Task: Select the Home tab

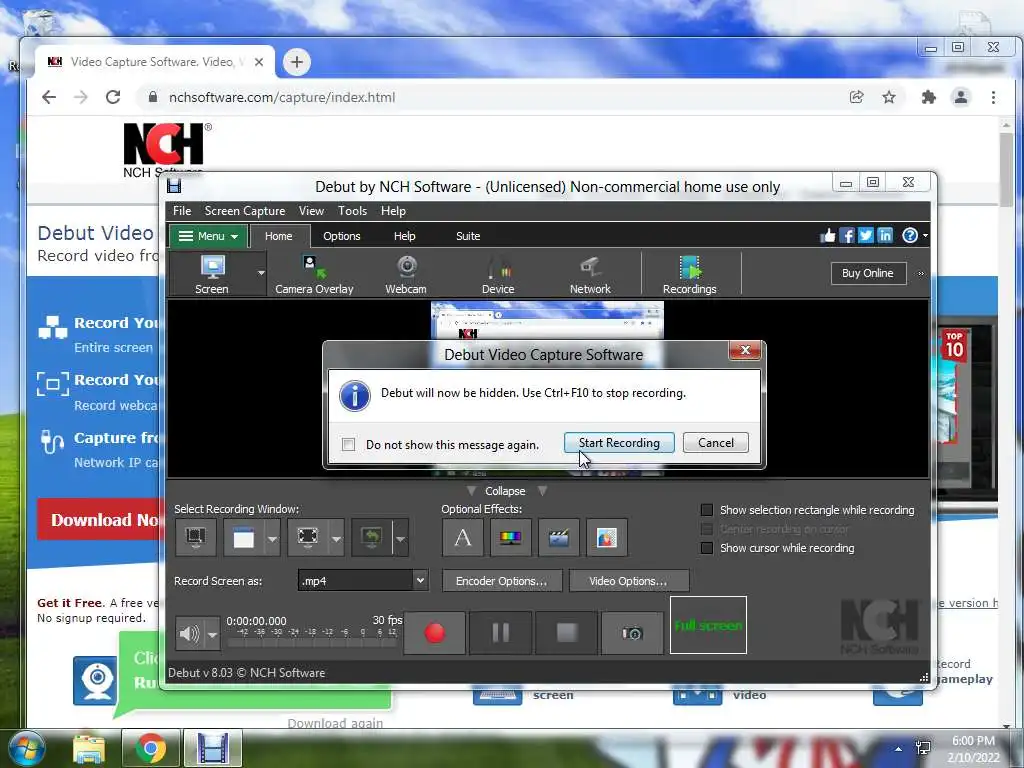Action: 278,236
